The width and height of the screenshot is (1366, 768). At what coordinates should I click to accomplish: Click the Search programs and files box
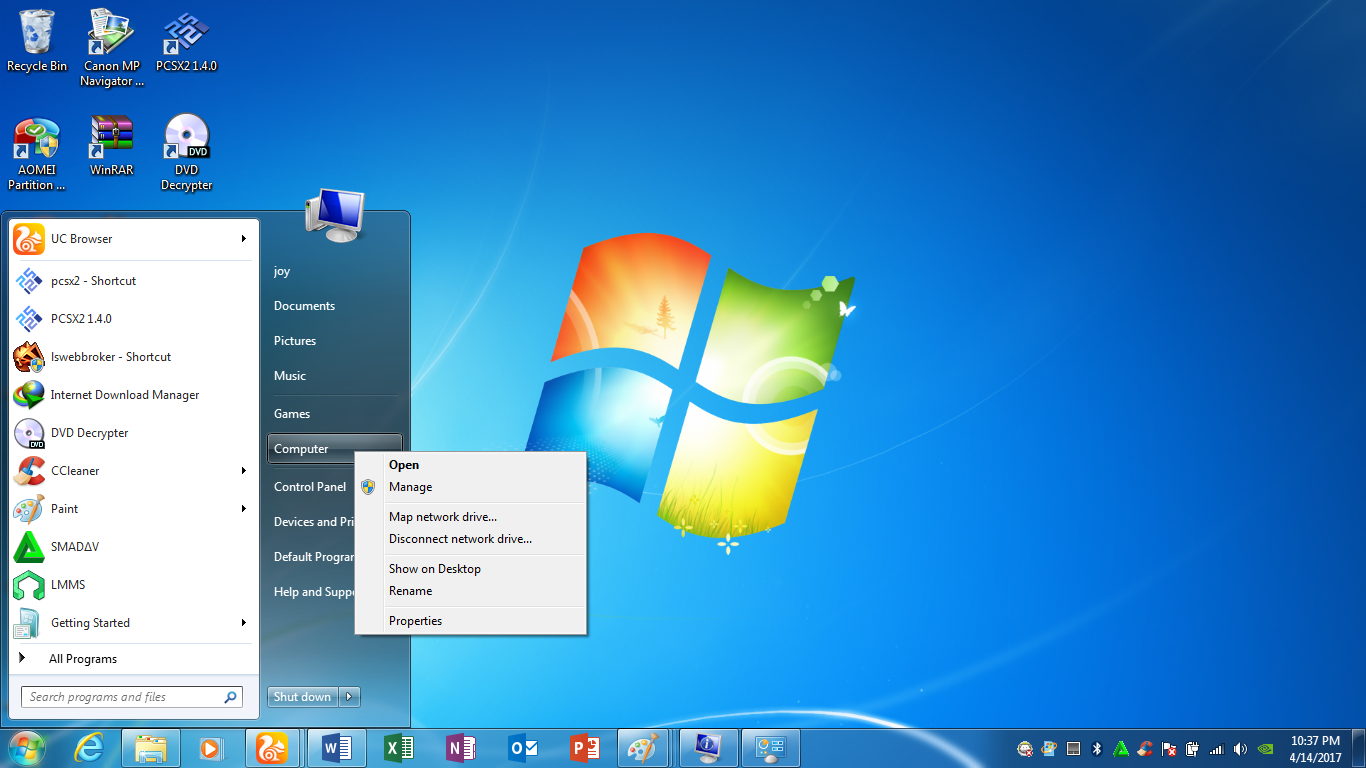pos(132,697)
